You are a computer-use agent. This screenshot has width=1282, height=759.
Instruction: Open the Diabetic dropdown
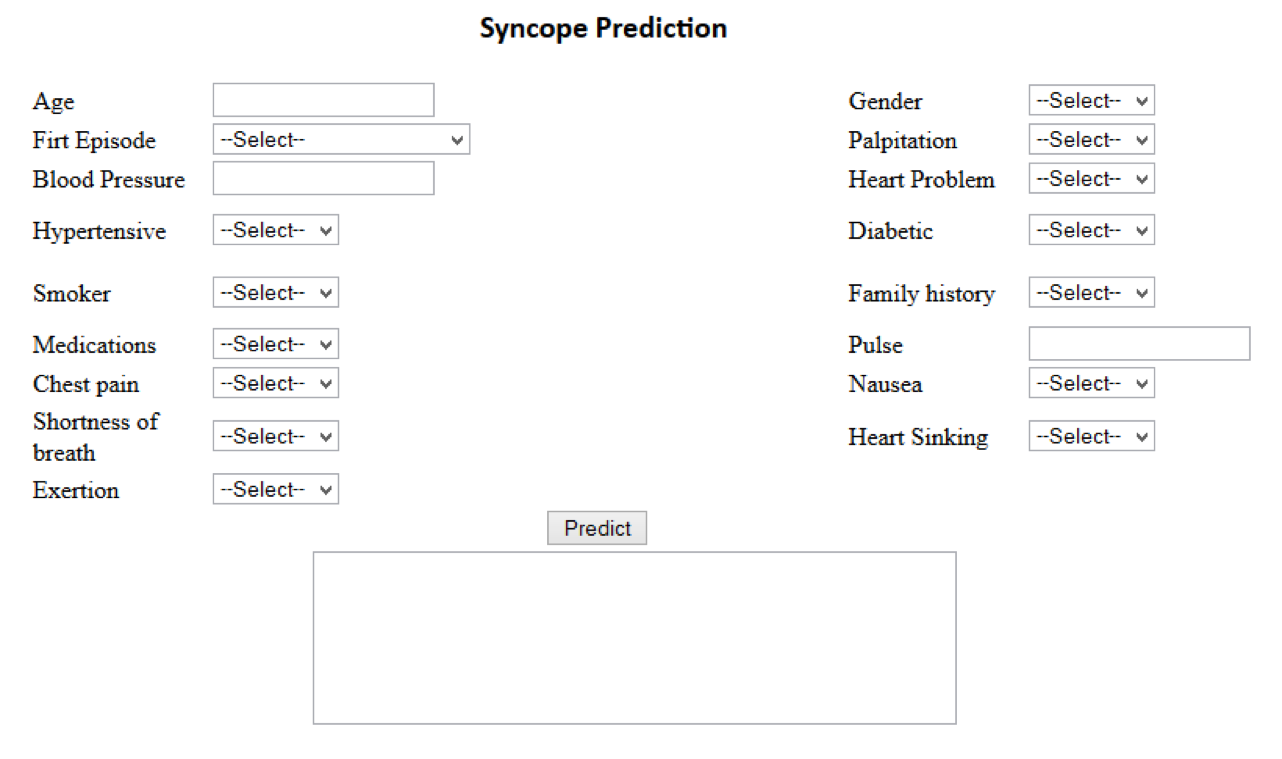coord(1091,231)
